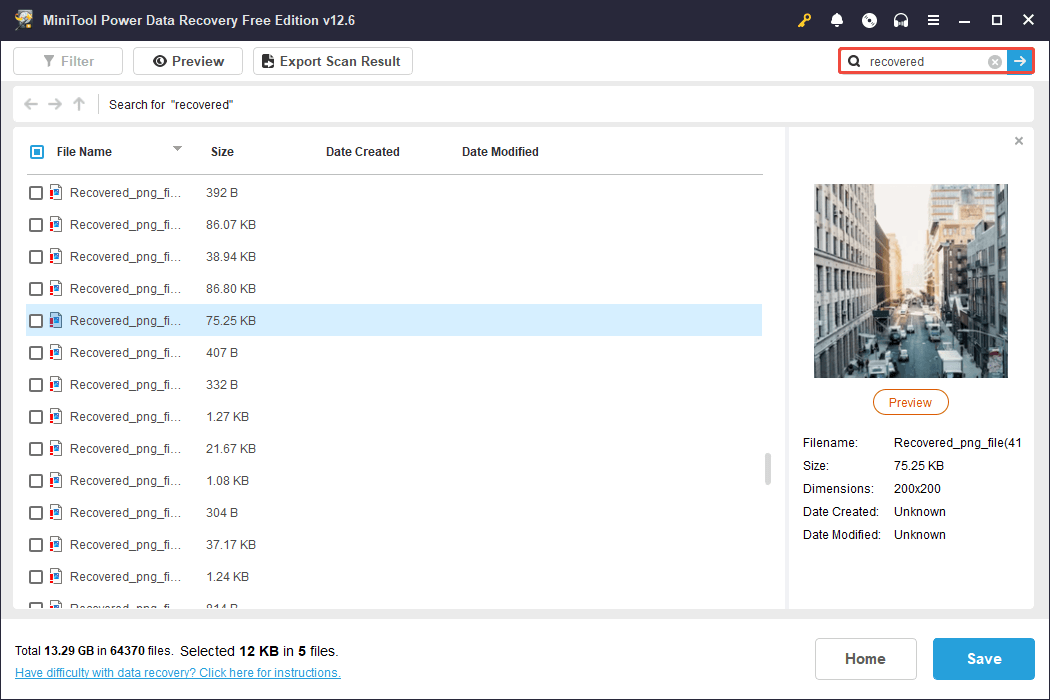Open the notification bell icon
The height and width of the screenshot is (700, 1050).
click(836, 19)
